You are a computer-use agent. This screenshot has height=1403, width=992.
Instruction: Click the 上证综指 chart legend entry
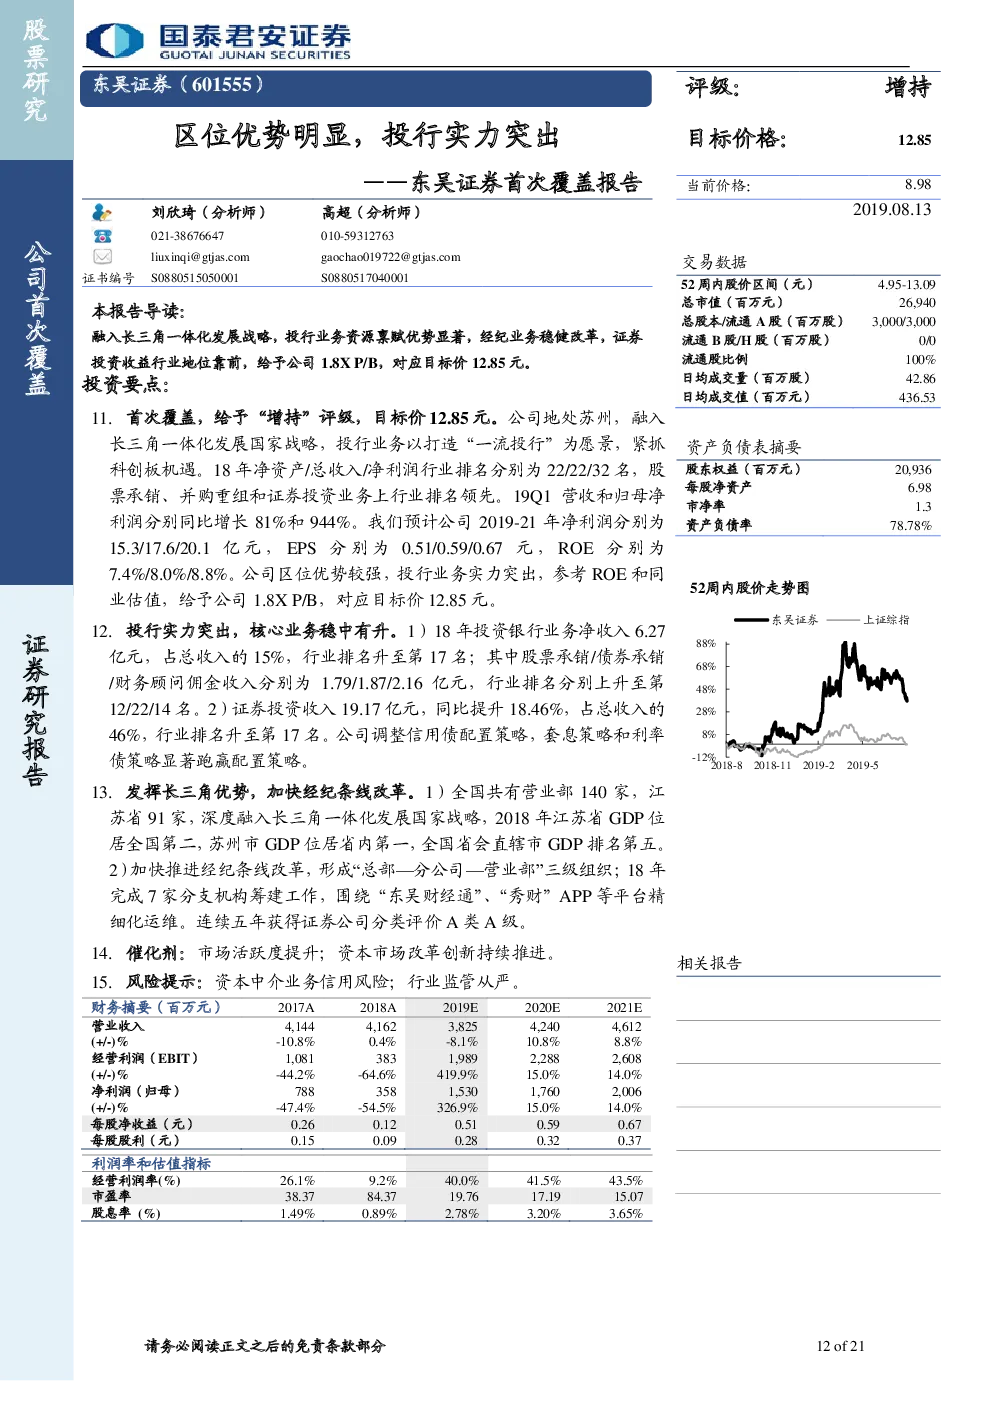(868, 620)
